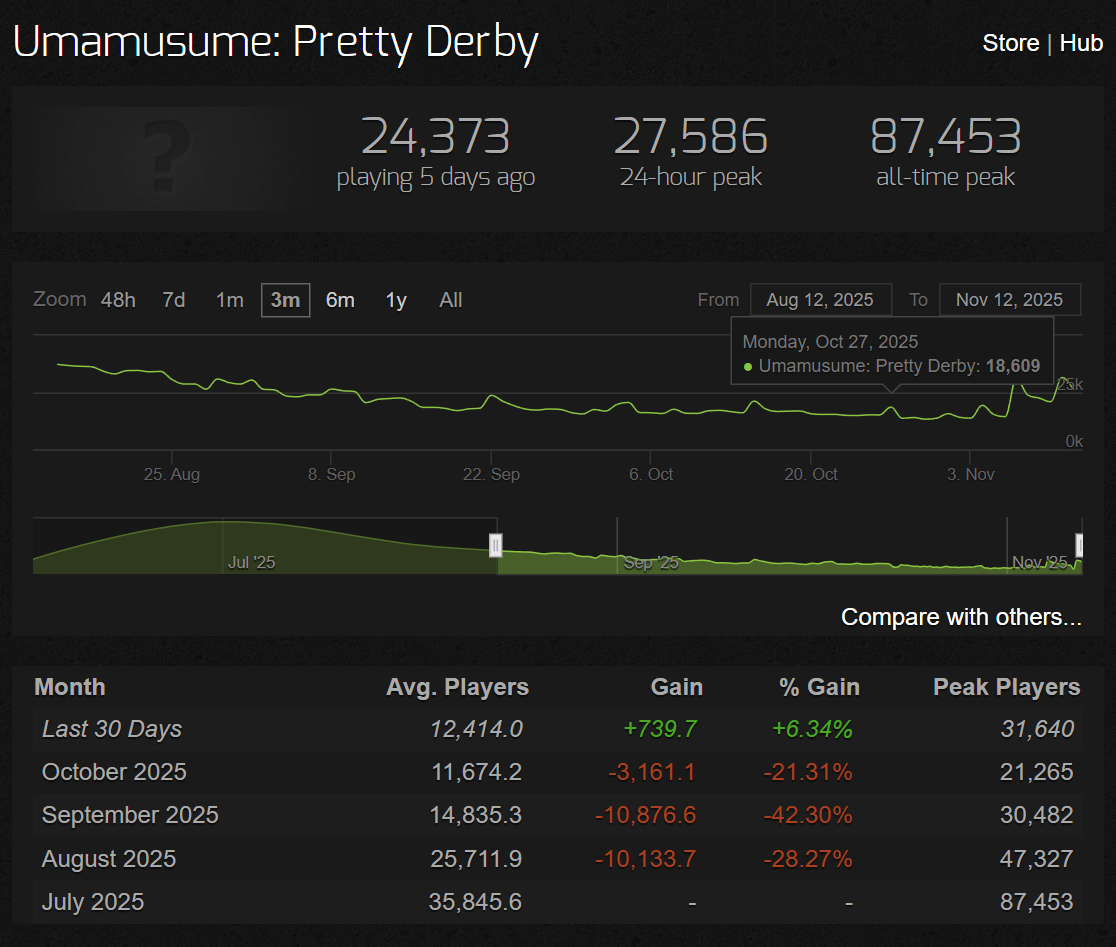This screenshot has height=947, width=1116.
Task: Click the Jul '25 area in navigator
Action: pos(251,563)
